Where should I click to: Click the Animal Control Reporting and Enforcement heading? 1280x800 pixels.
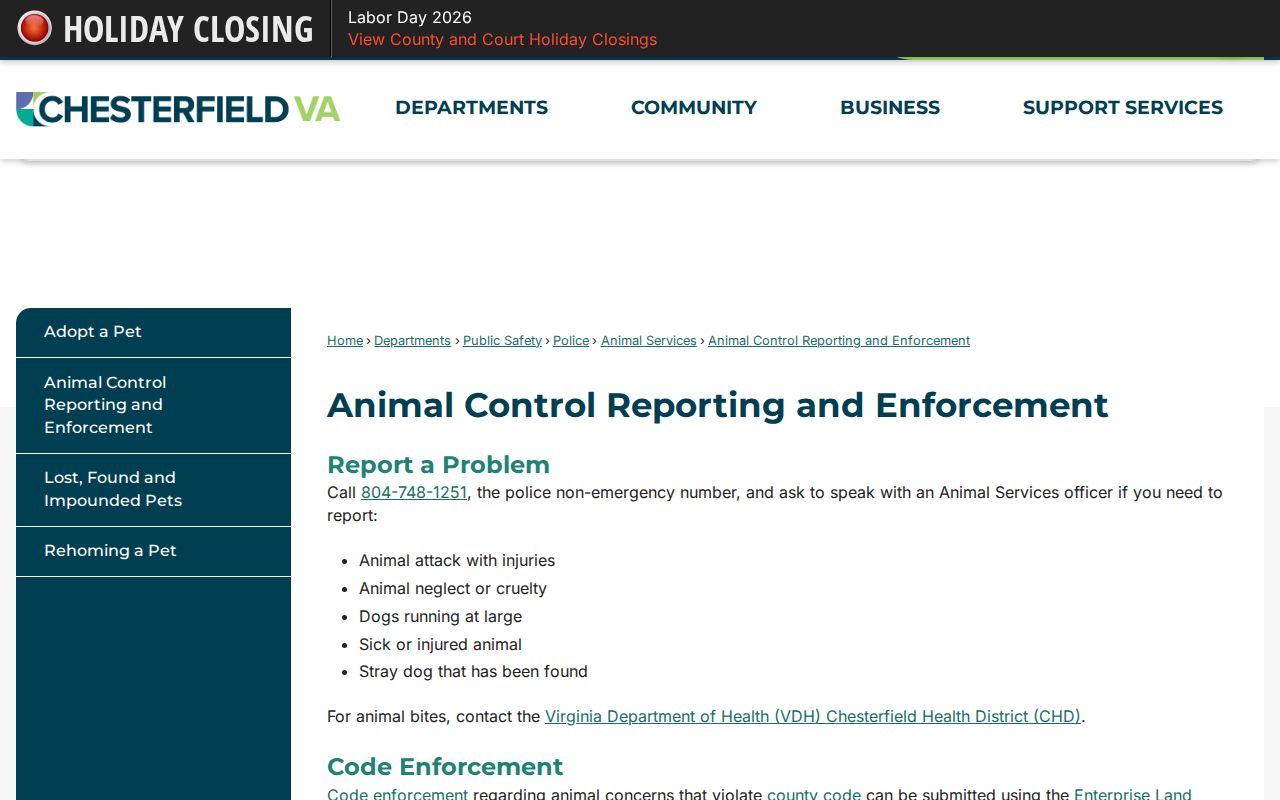718,405
